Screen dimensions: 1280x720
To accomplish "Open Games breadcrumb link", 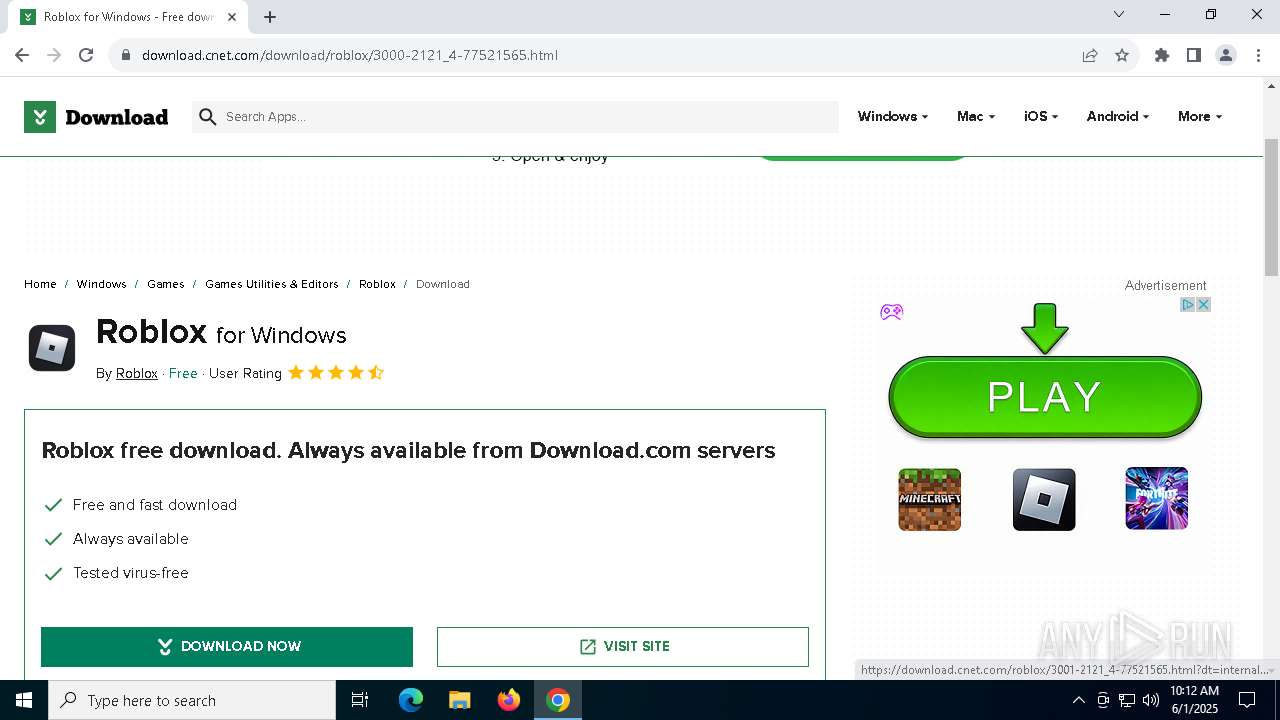I will point(166,284).
